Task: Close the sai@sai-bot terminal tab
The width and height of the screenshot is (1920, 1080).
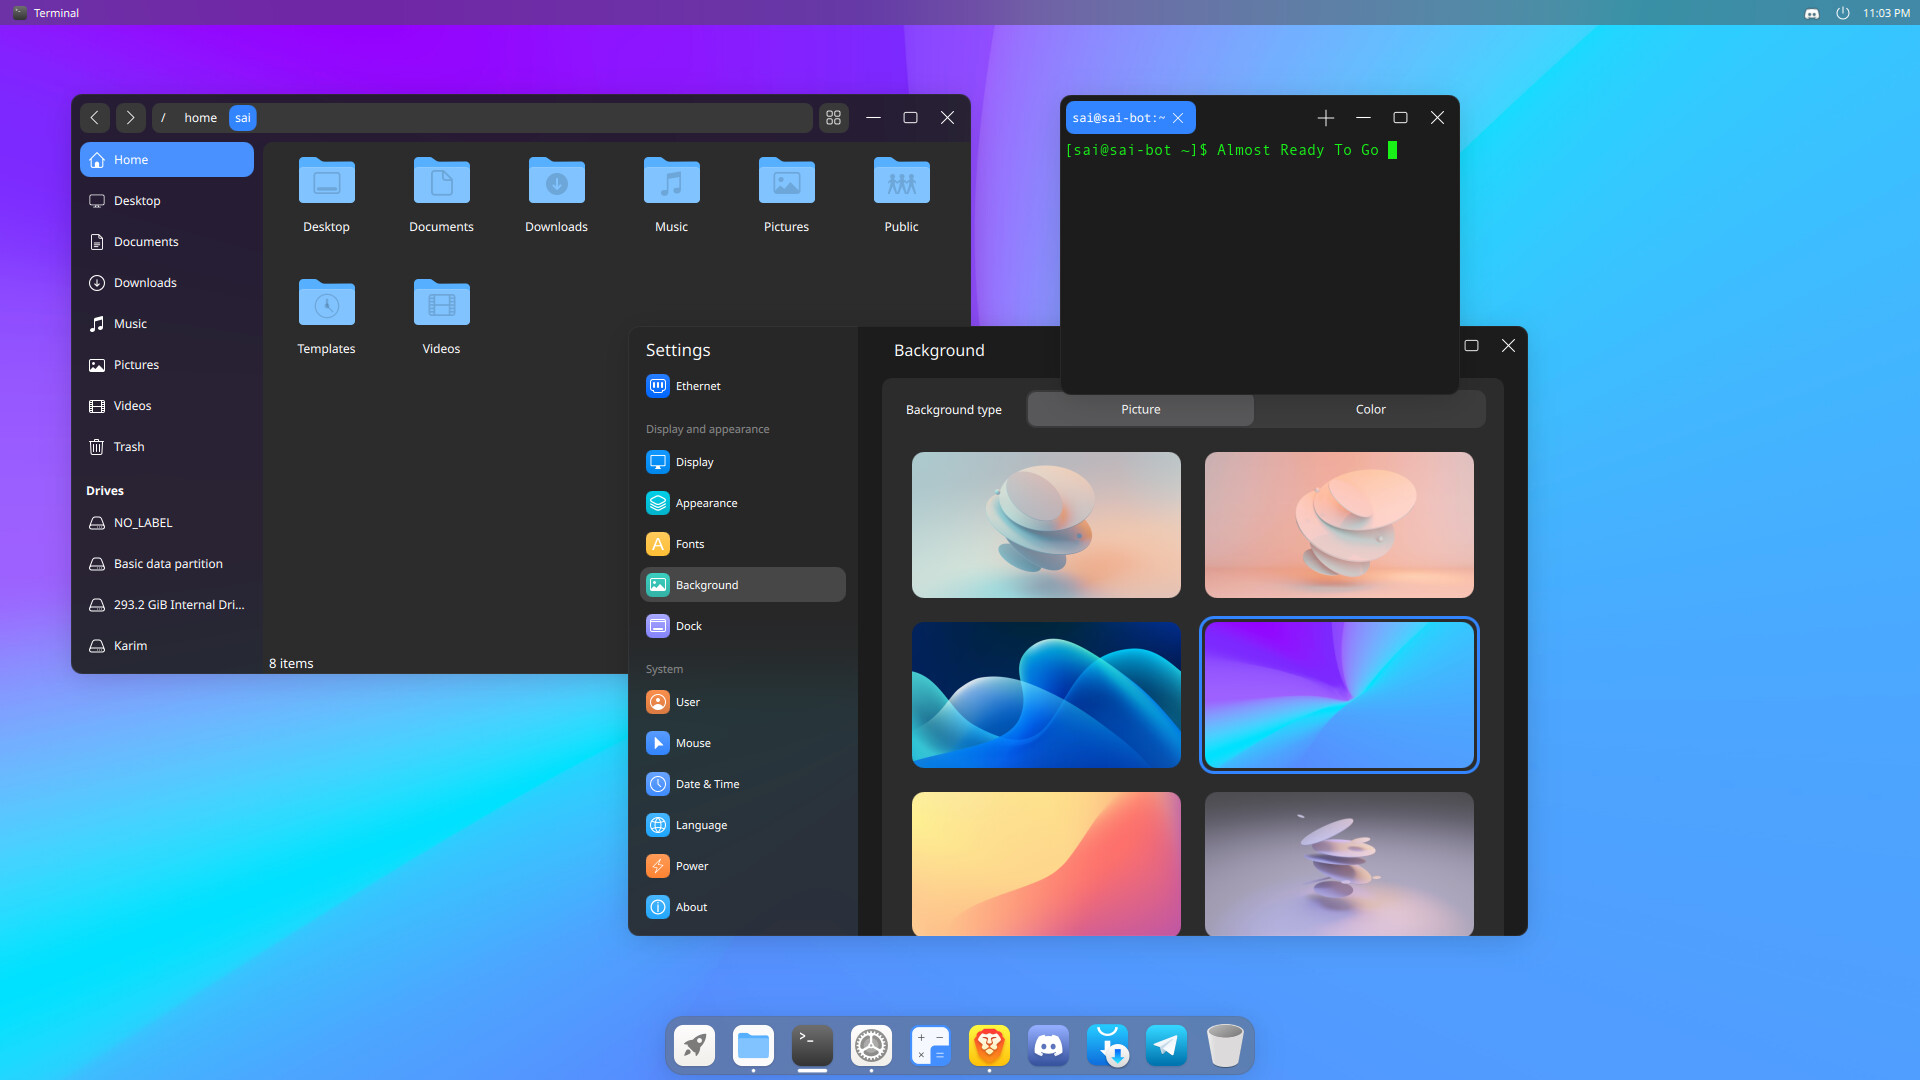Action: tap(1178, 118)
